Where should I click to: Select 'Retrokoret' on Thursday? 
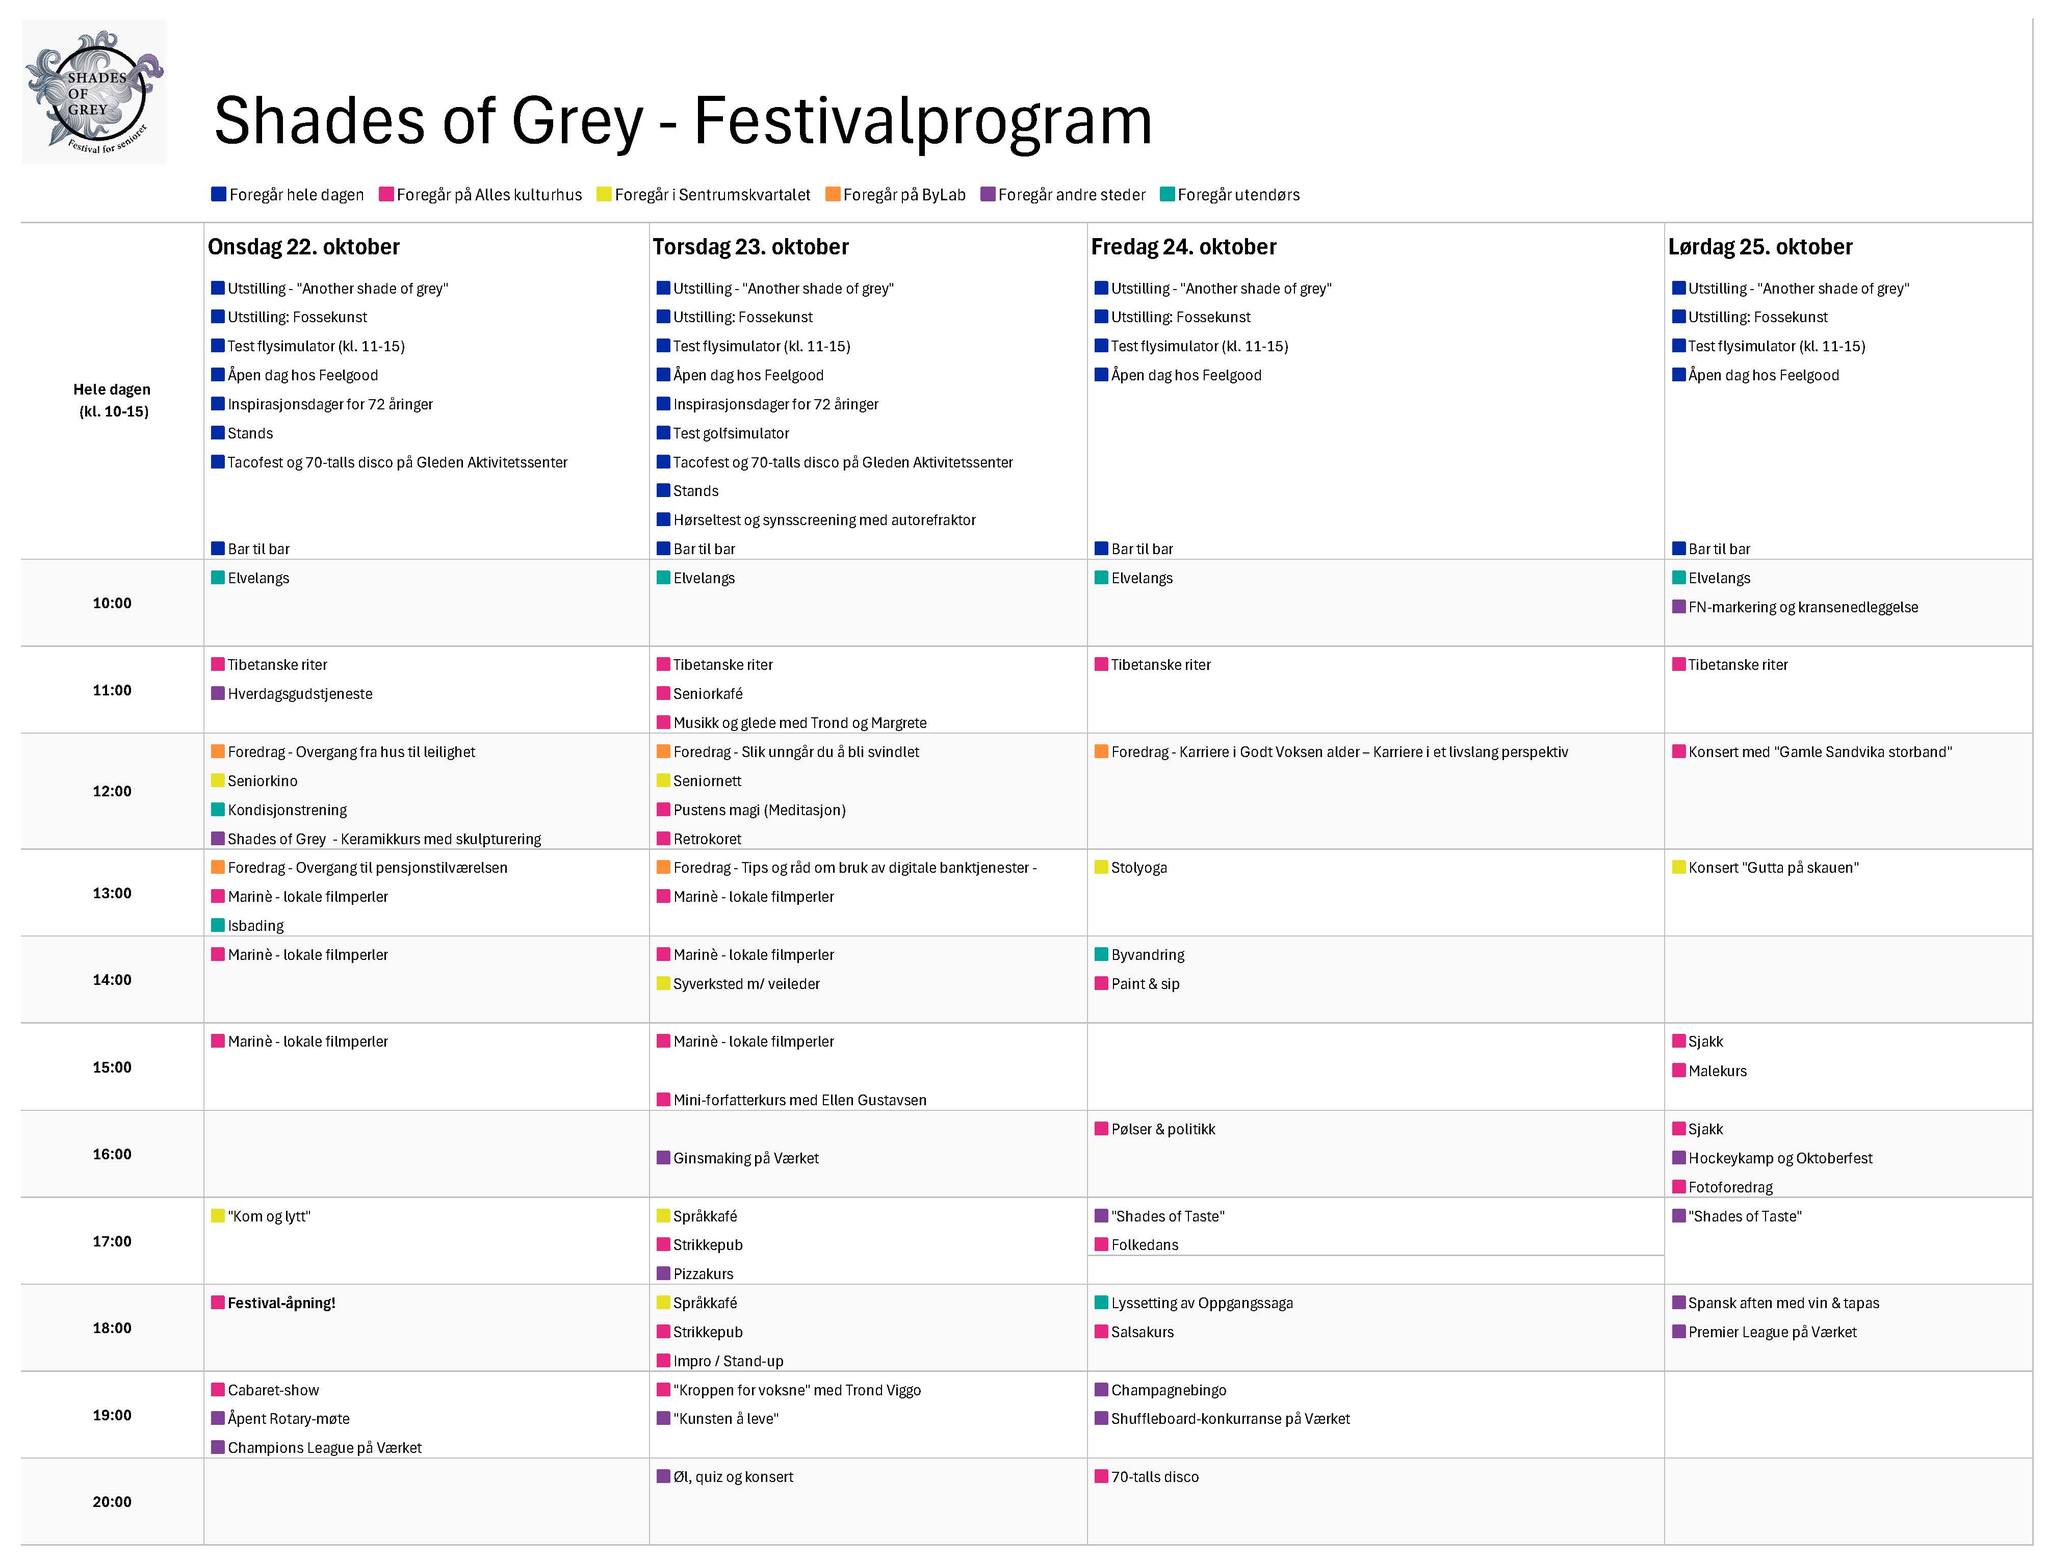707,839
